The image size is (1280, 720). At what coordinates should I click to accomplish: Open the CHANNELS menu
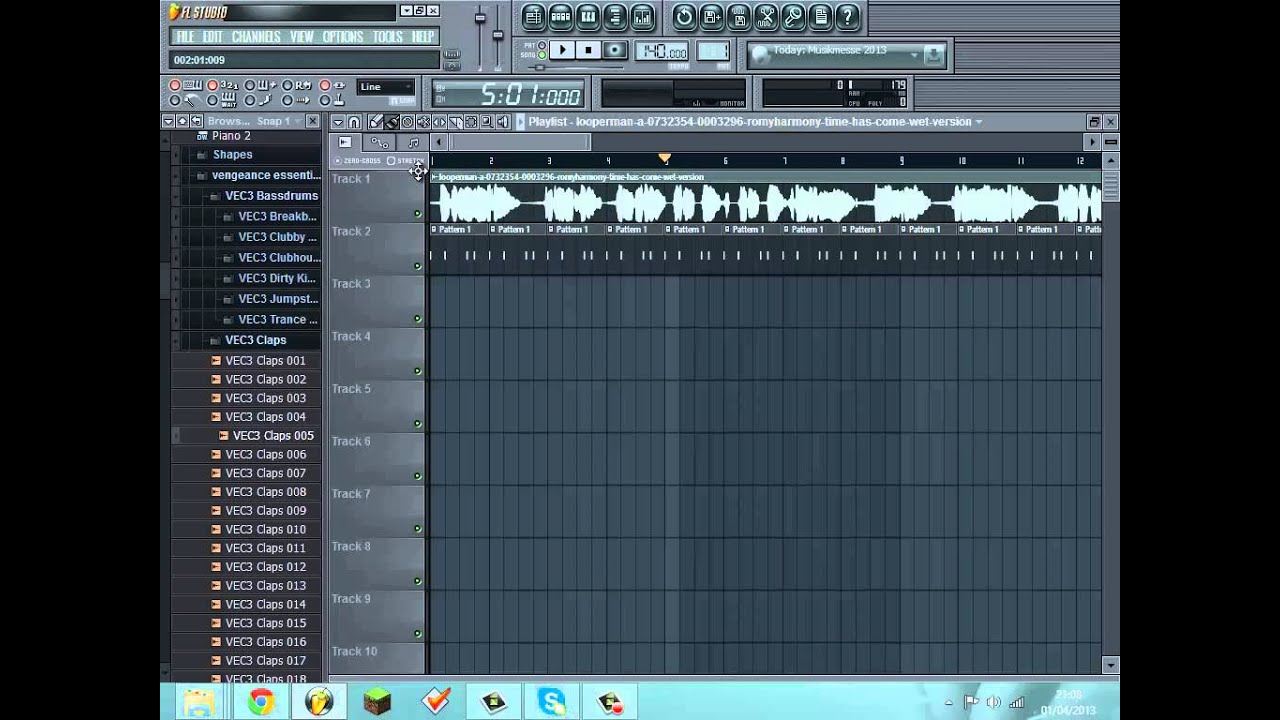point(256,37)
